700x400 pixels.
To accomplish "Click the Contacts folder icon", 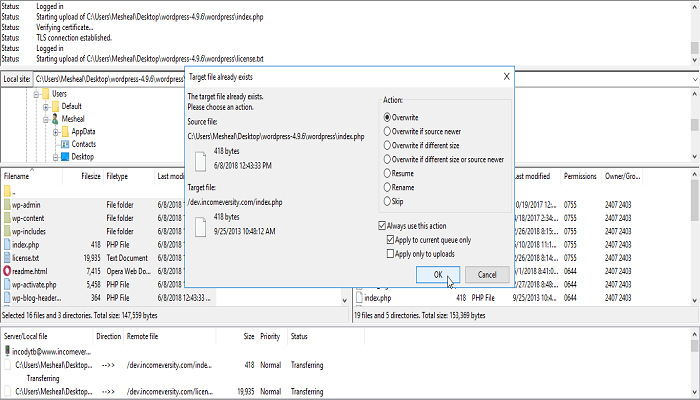I will (x=65, y=144).
